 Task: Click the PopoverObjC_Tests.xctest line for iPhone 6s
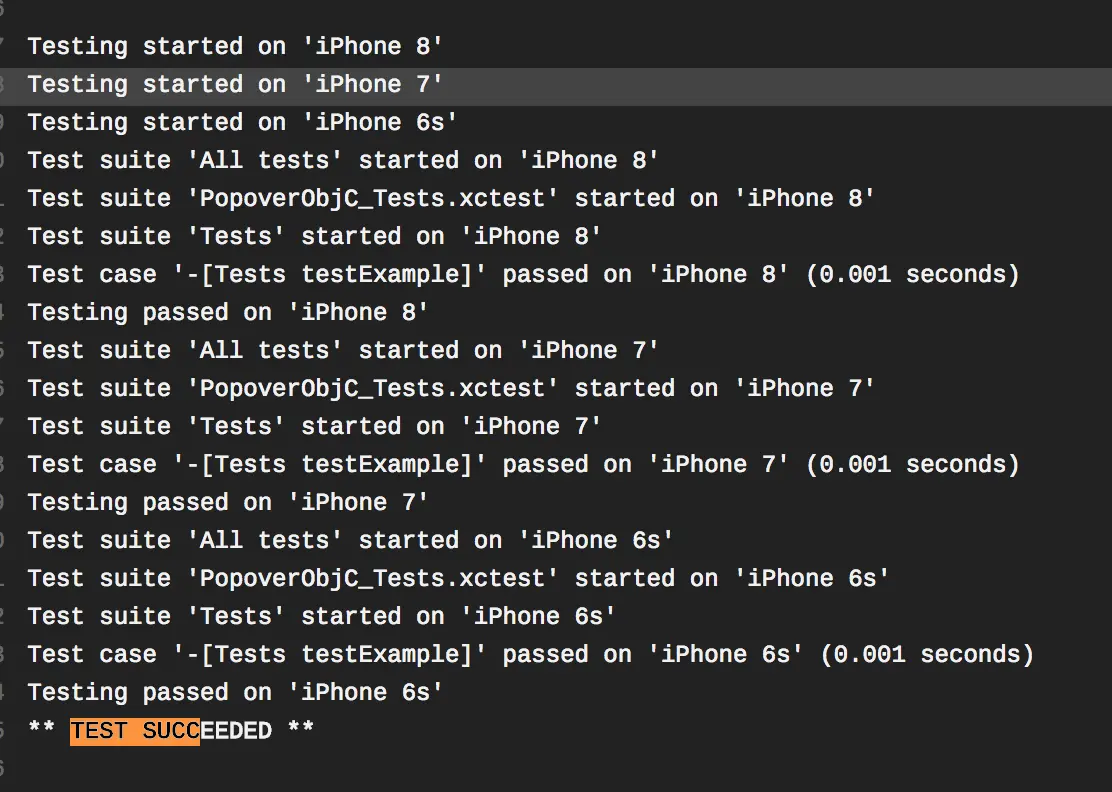pyautogui.click(x=458, y=579)
